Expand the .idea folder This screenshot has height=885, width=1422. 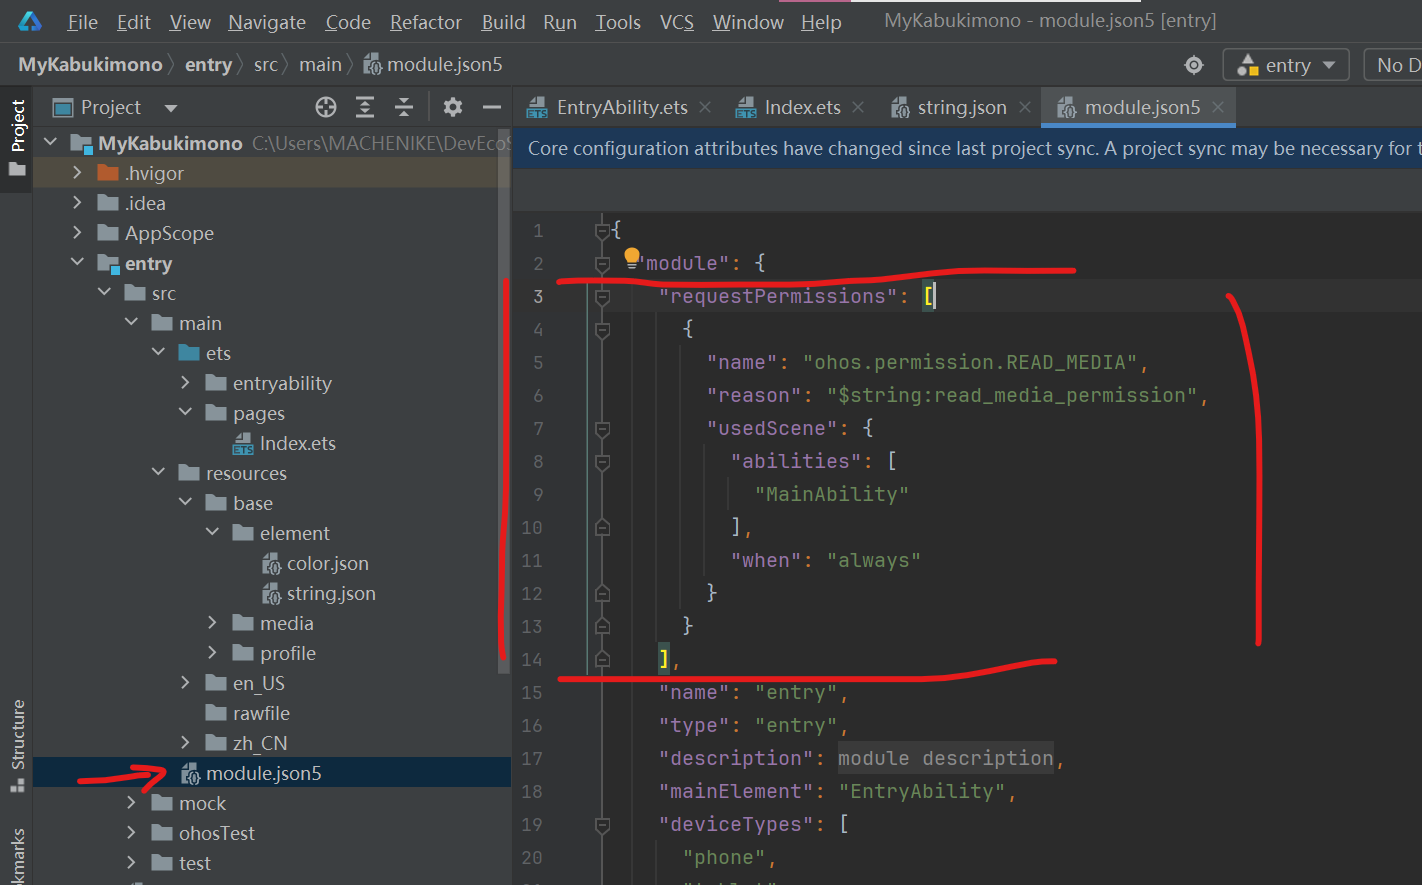tap(78, 203)
